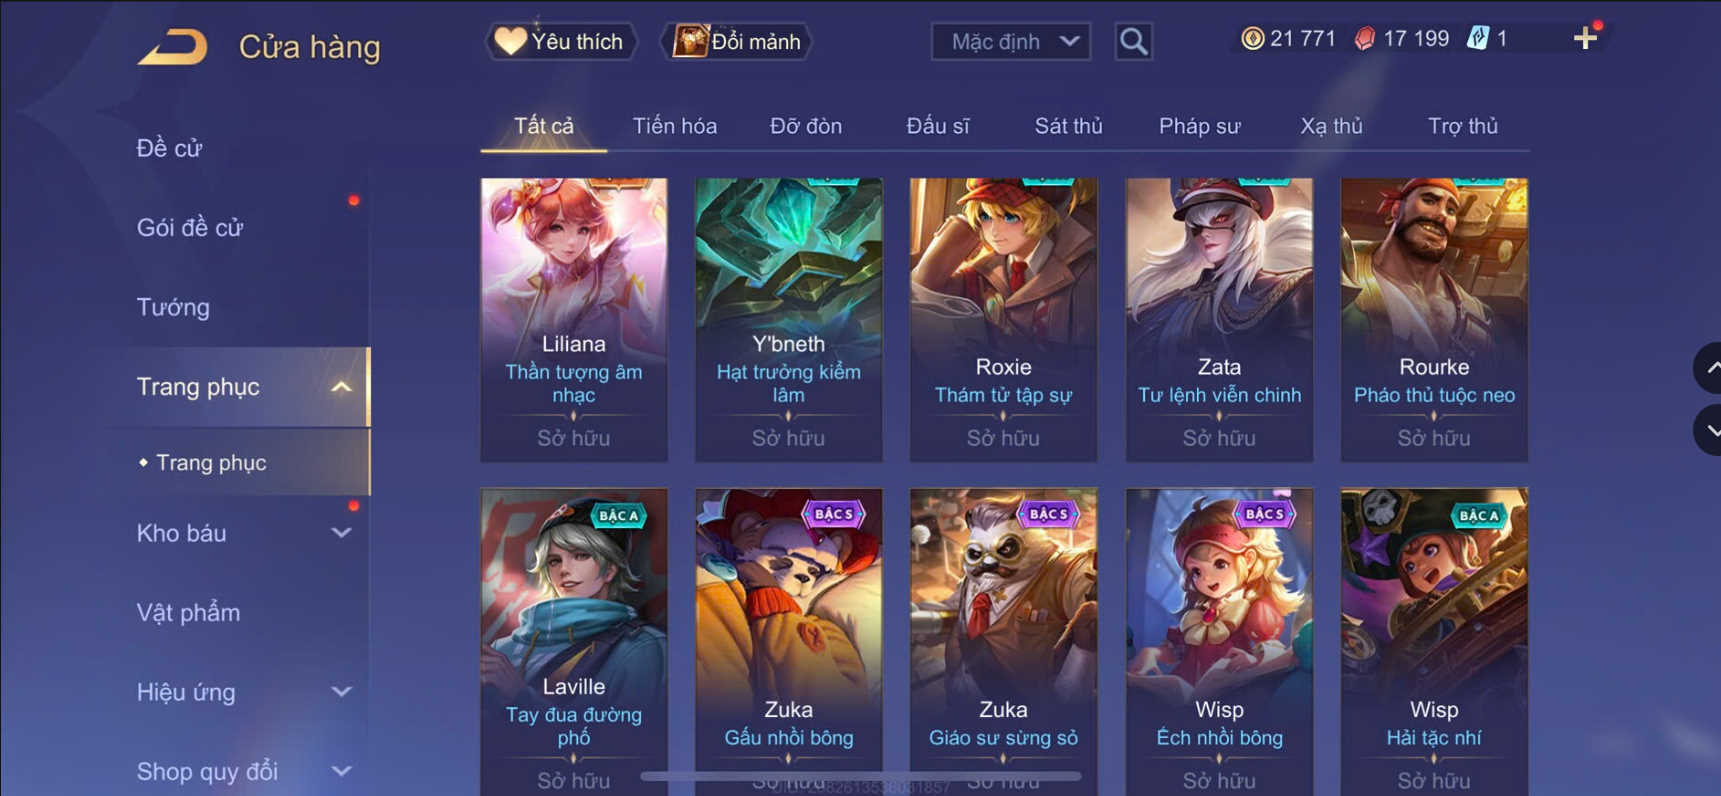Expand the Hiệu ứng sidebar section
The width and height of the screenshot is (1721, 796).
[341, 692]
